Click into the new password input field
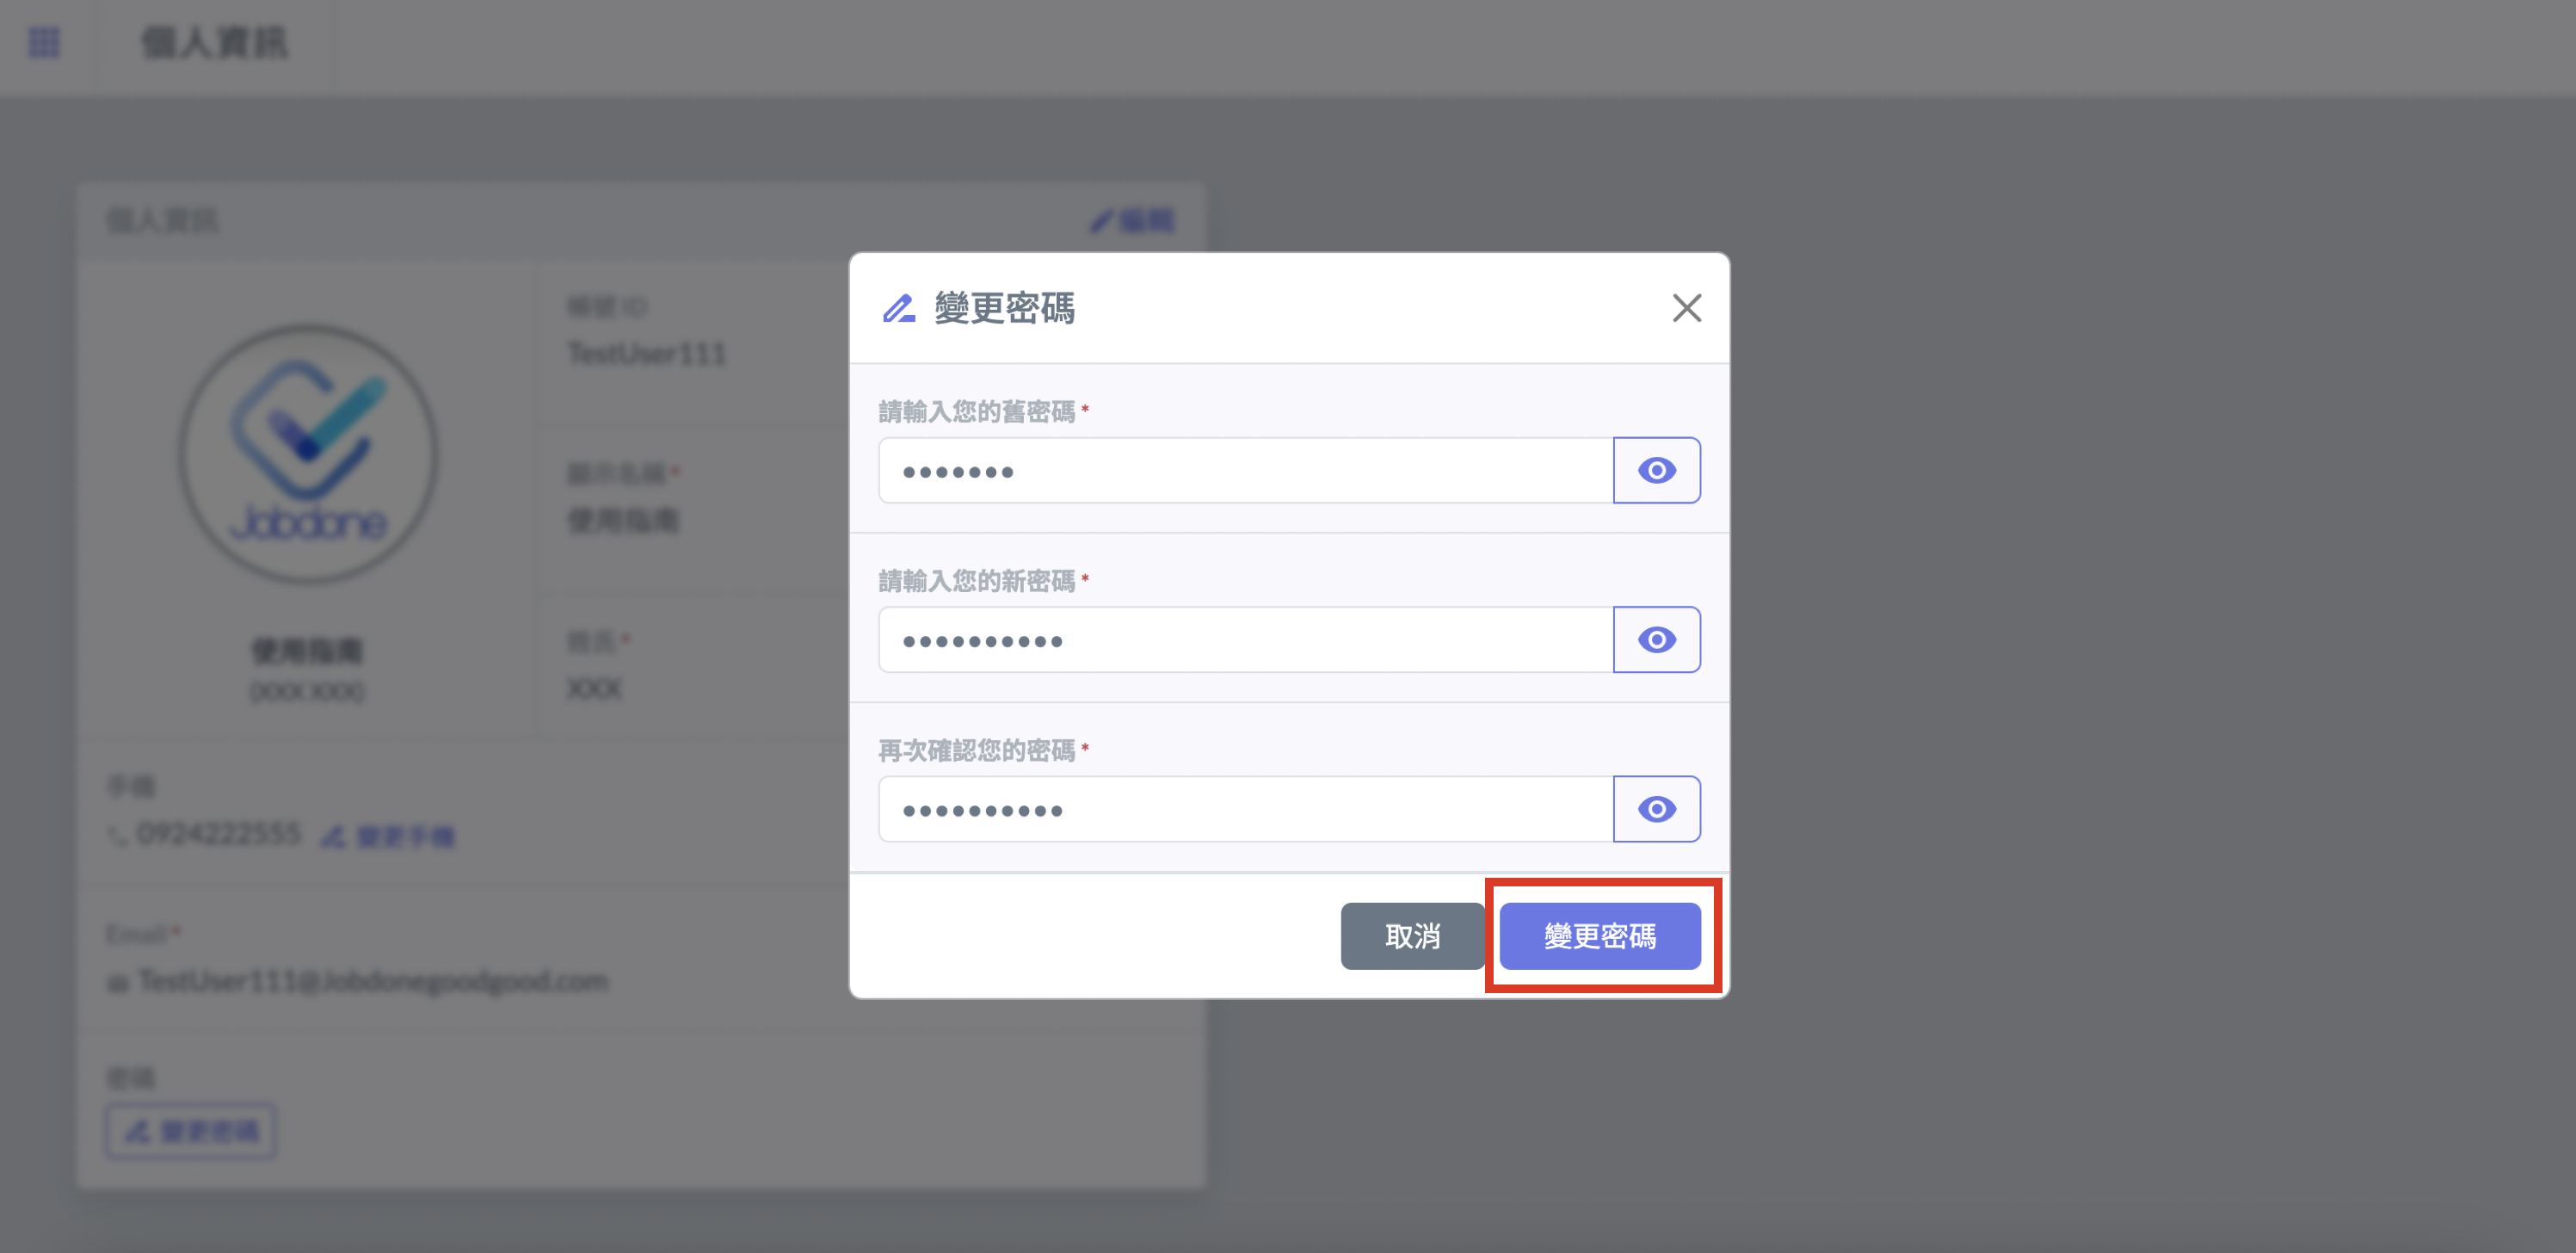The width and height of the screenshot is (2576, 1253). (1244, 640)
